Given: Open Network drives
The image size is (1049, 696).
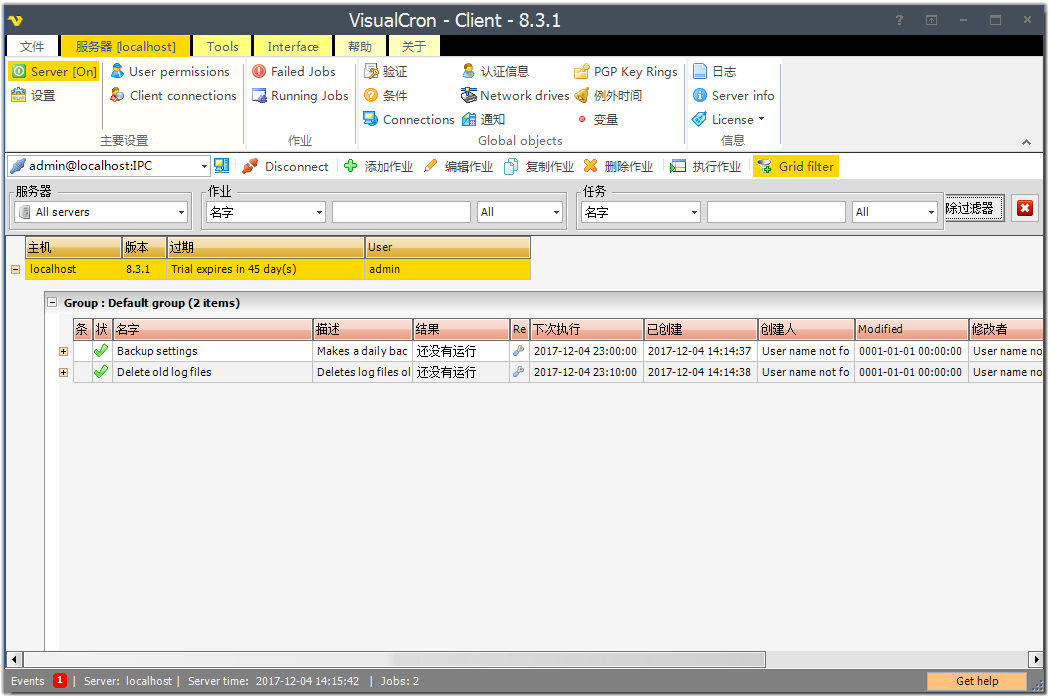Looking at the screenshot, I should (x=515, y=96).
